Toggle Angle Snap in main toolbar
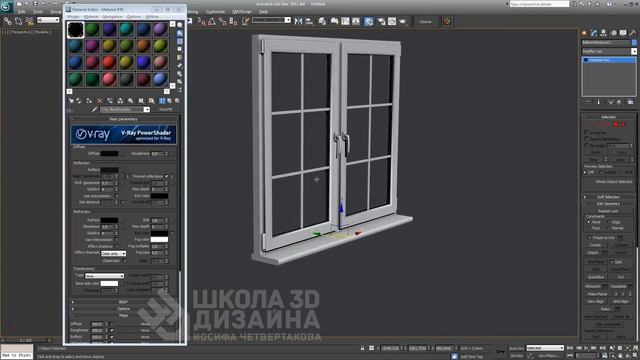640x360 pixels. click(x=212, y=21)
